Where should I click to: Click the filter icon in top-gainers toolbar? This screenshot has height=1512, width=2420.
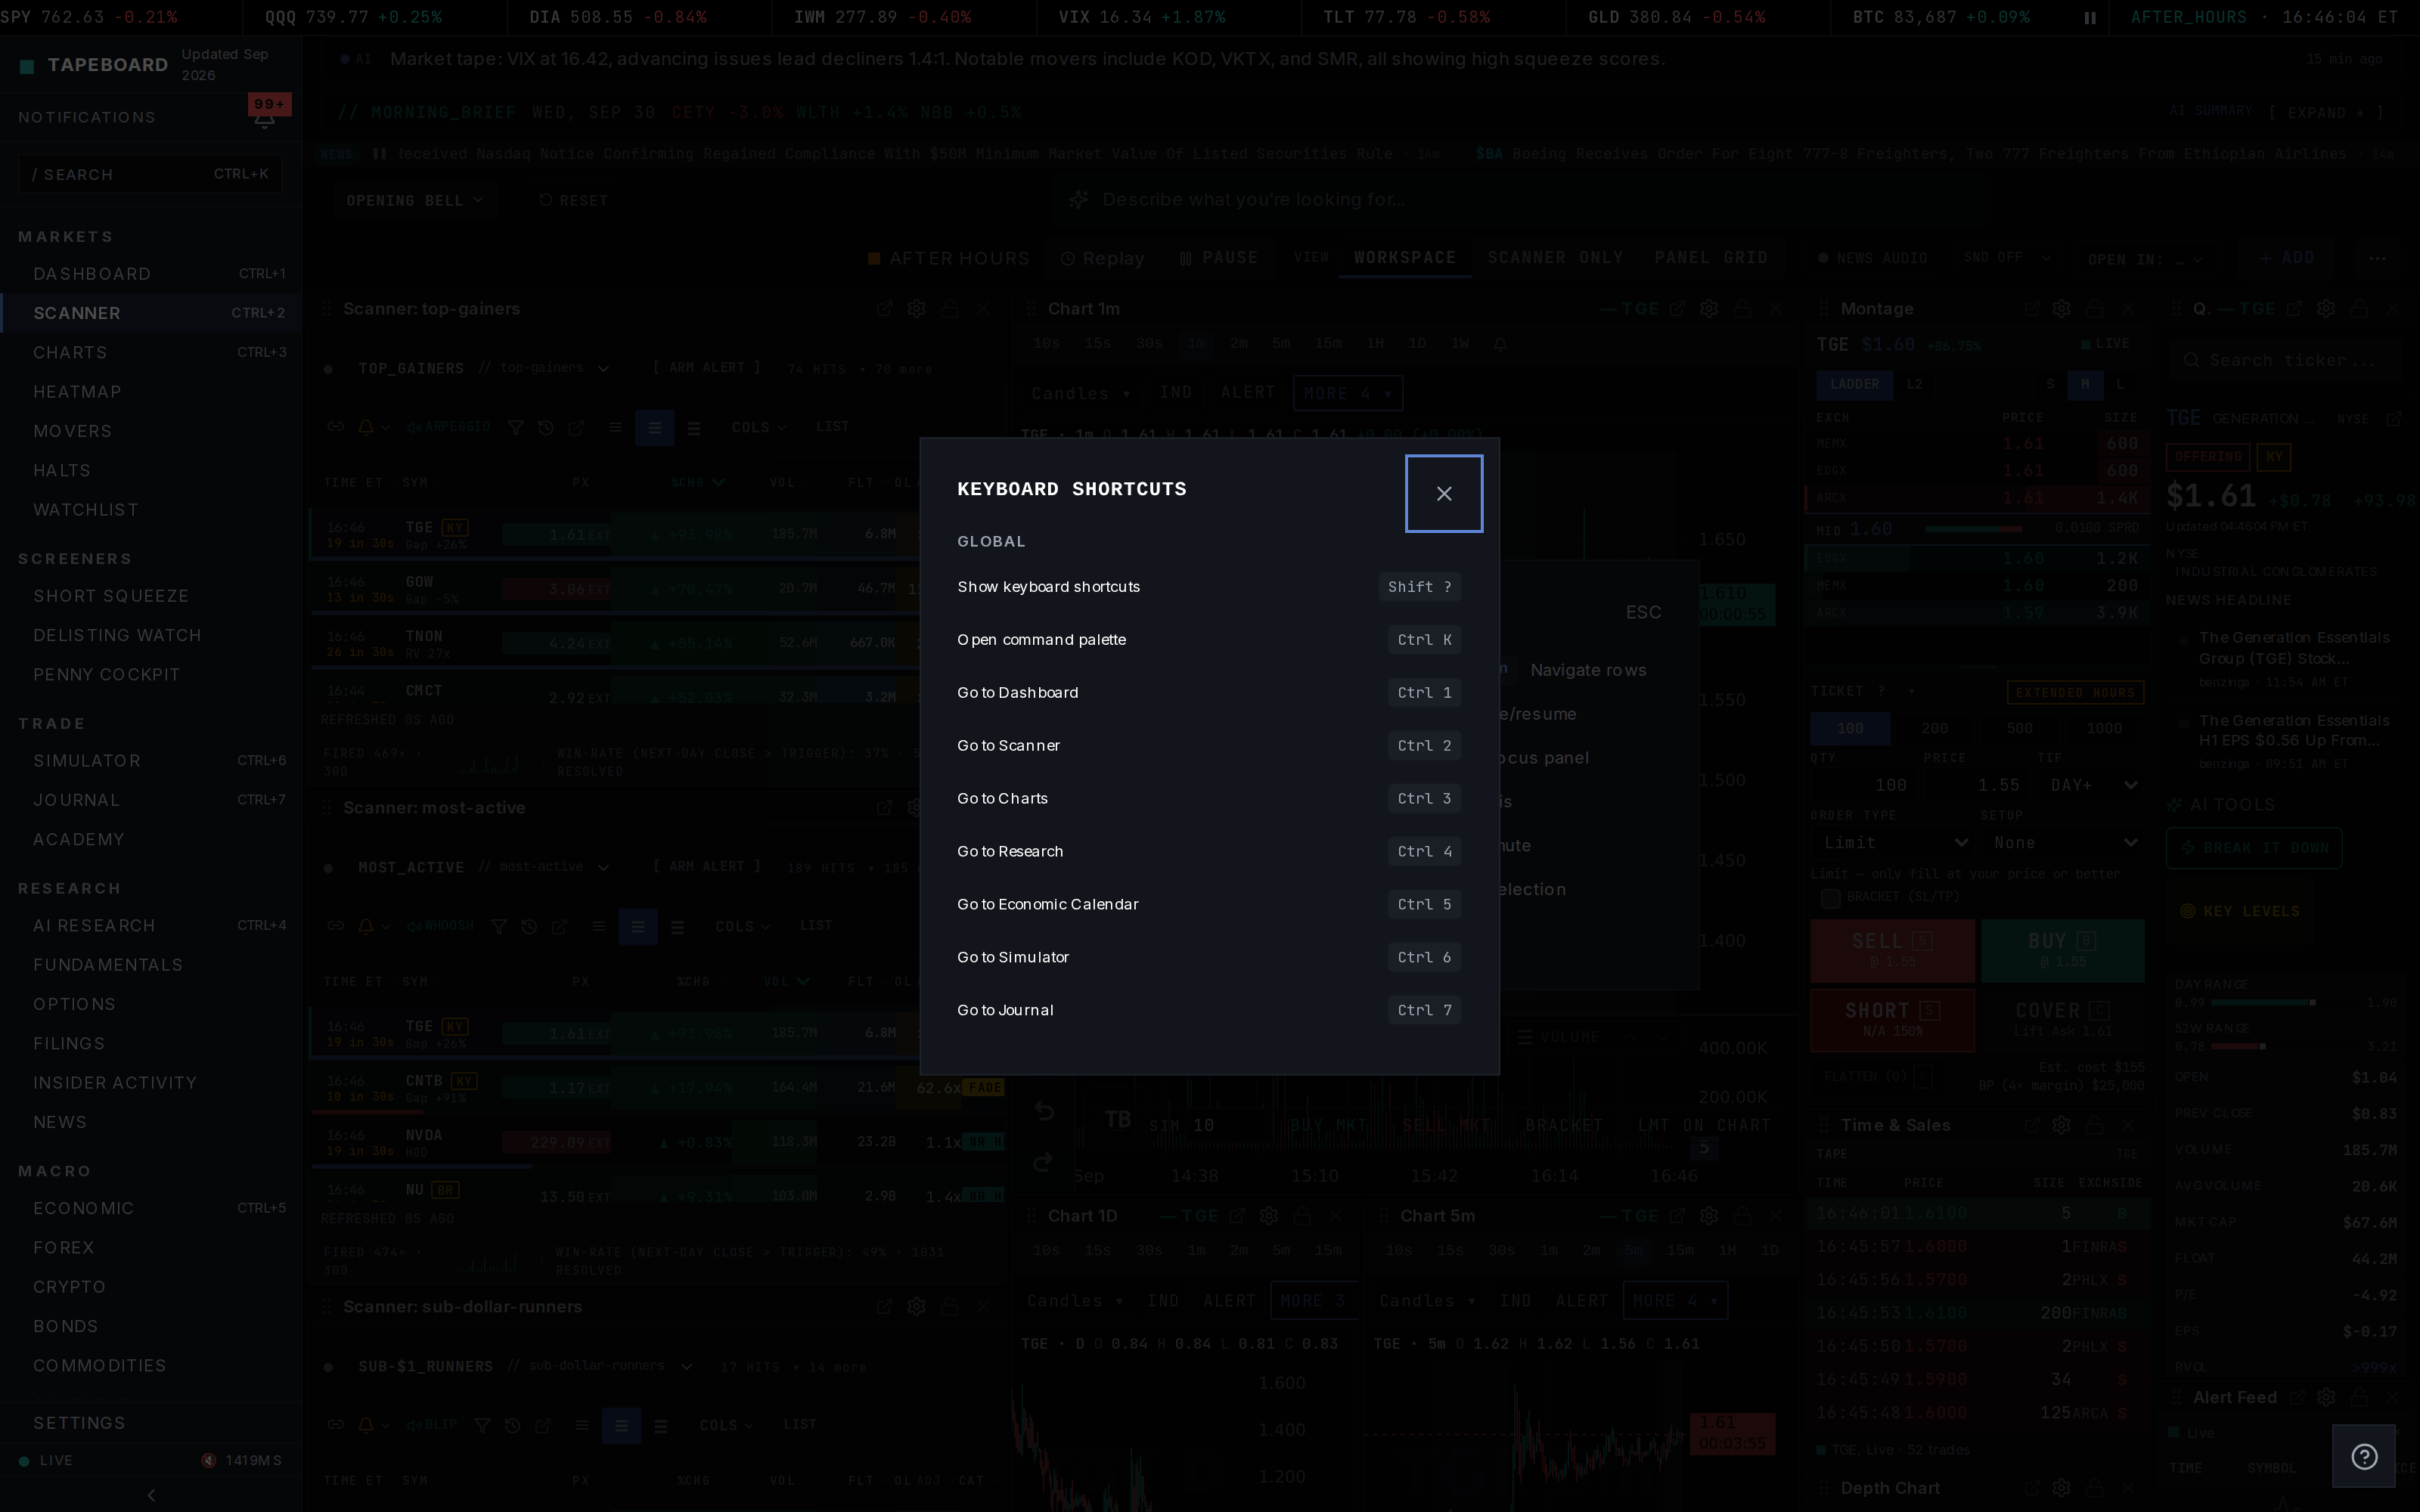[515, 427]
